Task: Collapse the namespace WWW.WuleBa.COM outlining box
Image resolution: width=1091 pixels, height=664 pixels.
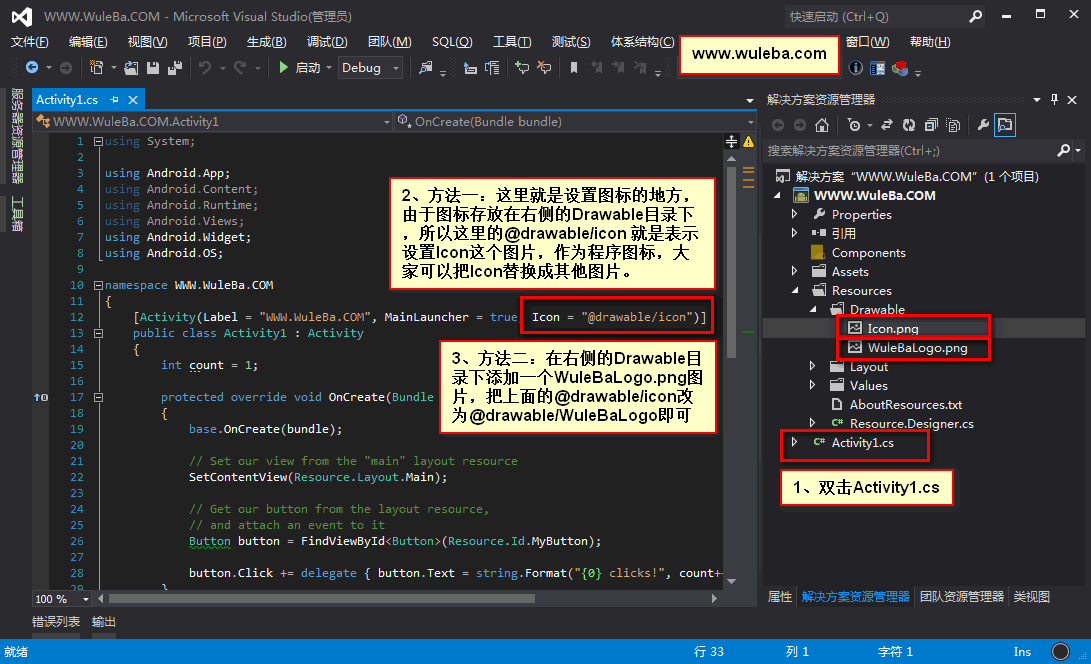Action: tap(98, 285)
